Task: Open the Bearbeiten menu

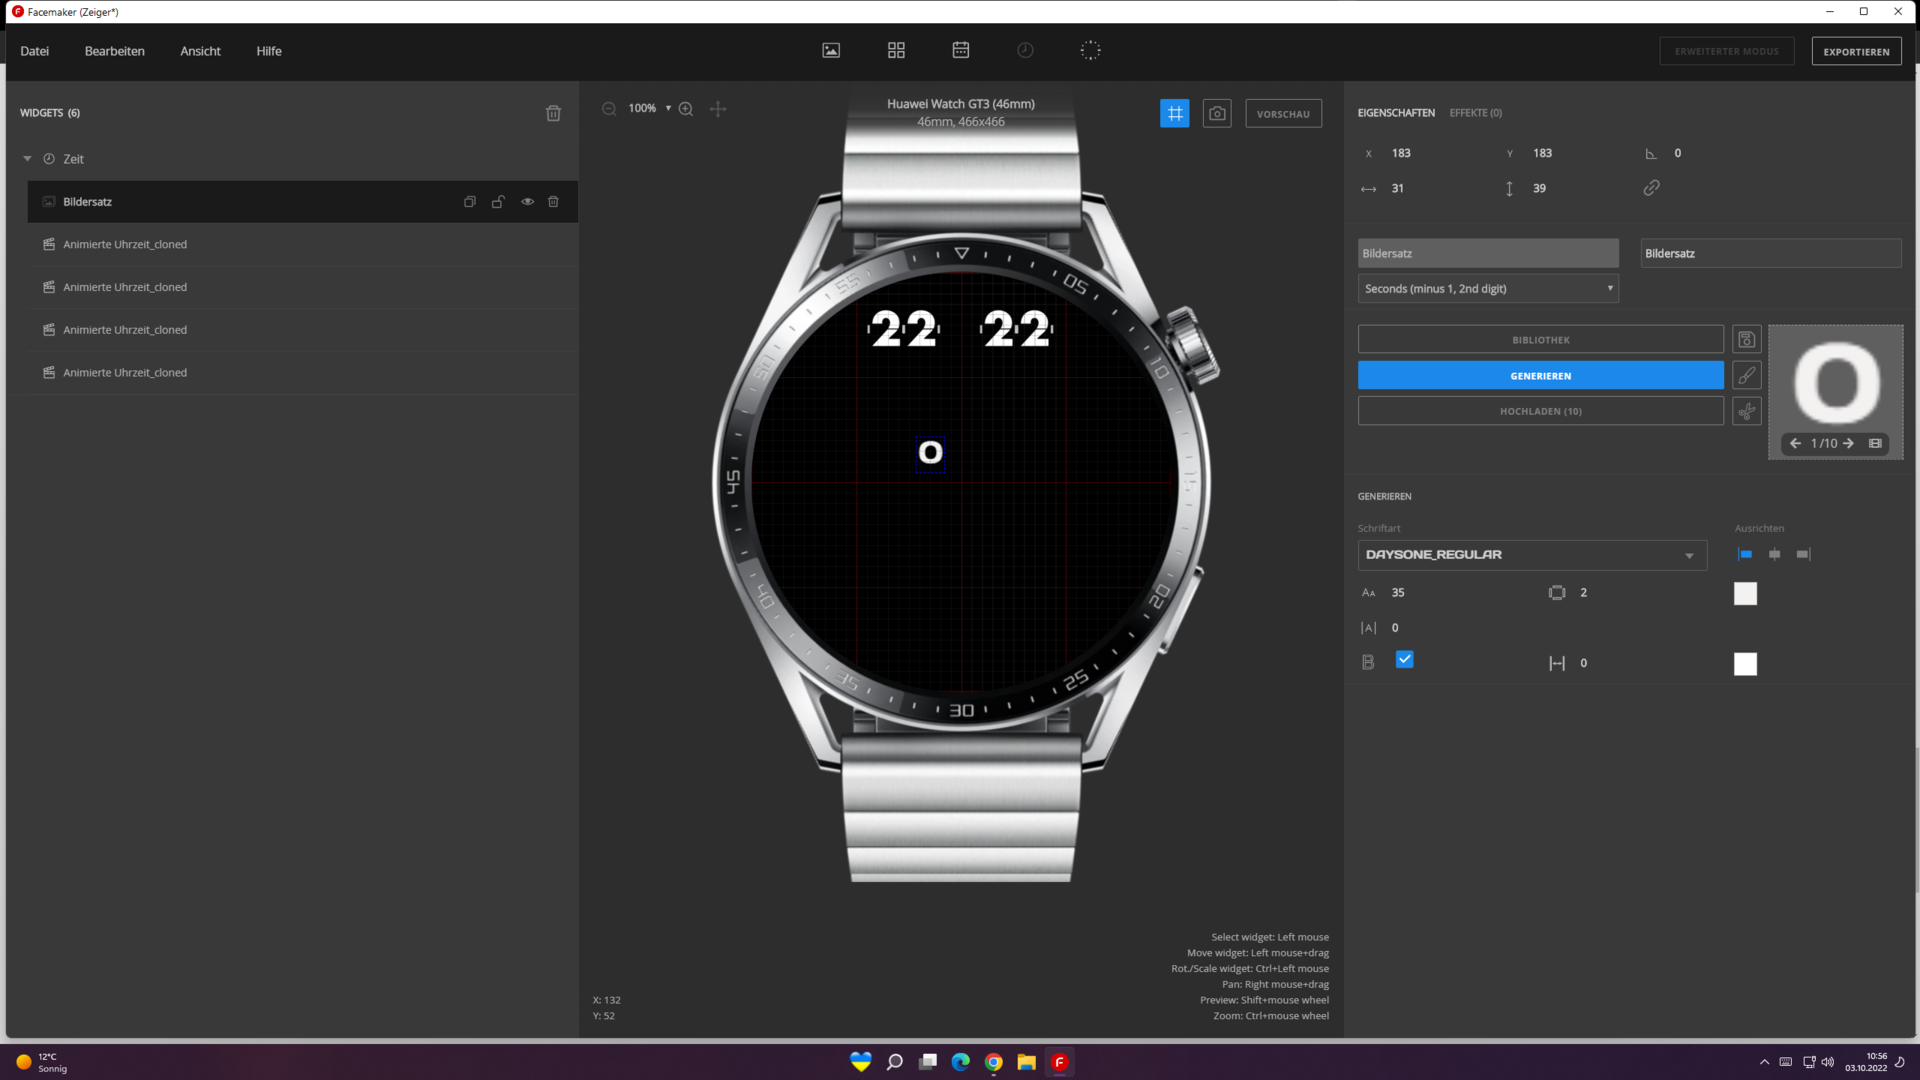Action: click(114, 51)
